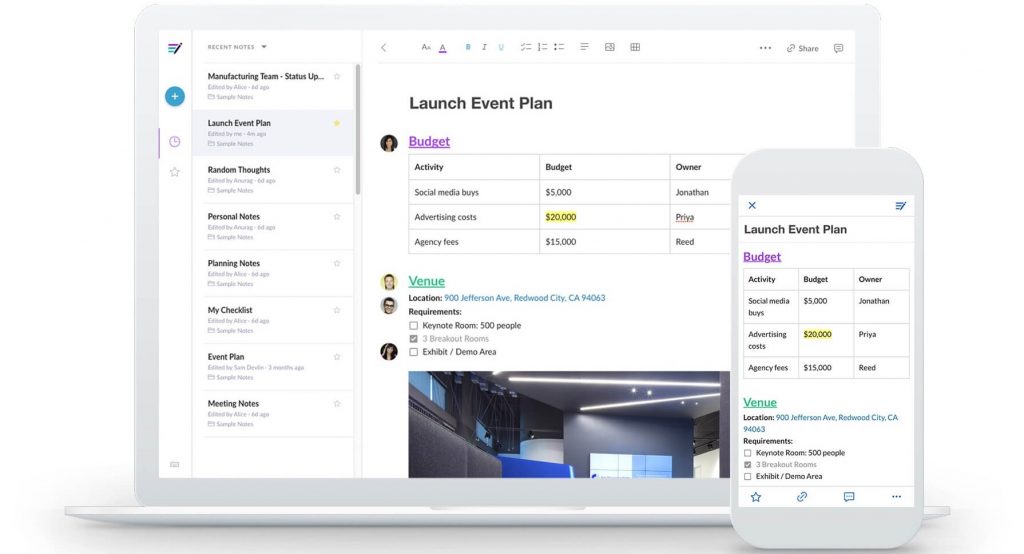Star the Random Thoughts note
Viewport: 1024px width, 554px height.
point(337,170)
